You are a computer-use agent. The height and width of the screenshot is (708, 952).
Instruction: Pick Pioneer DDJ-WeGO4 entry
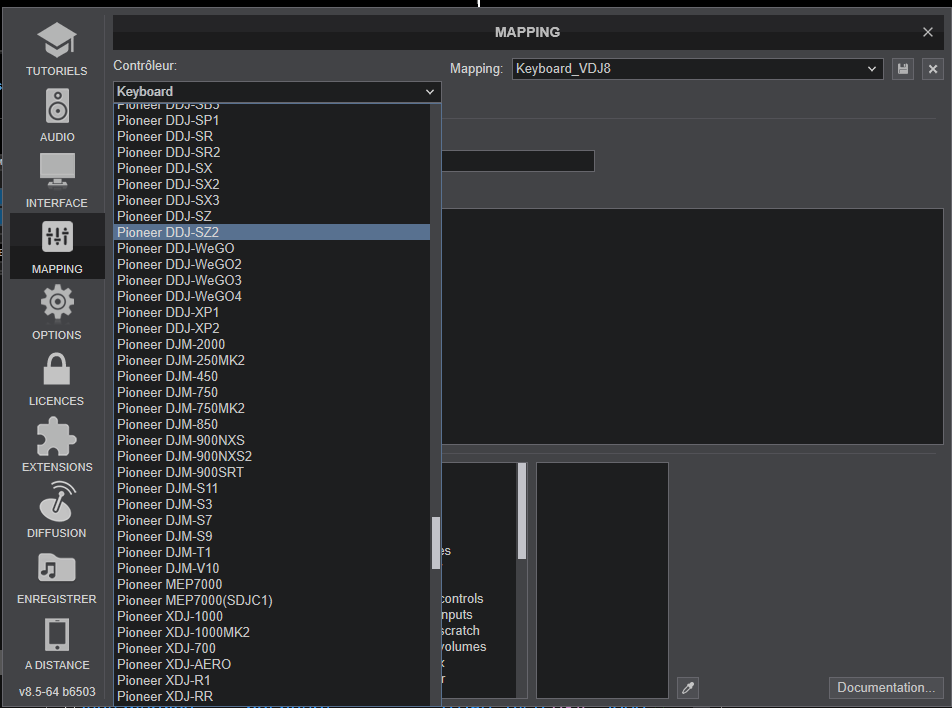coord(271,296)
